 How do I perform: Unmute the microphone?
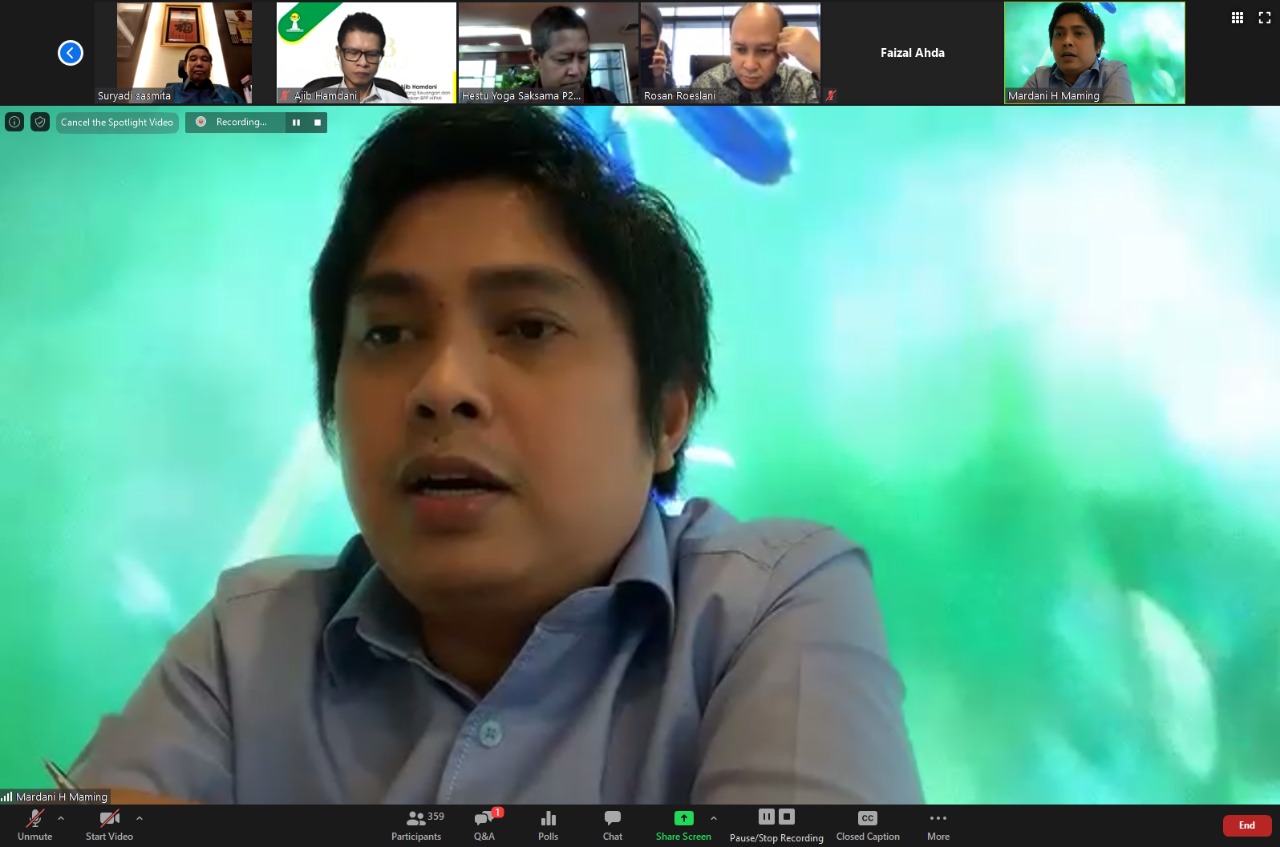pyautogui.click(x=34, y=825)
